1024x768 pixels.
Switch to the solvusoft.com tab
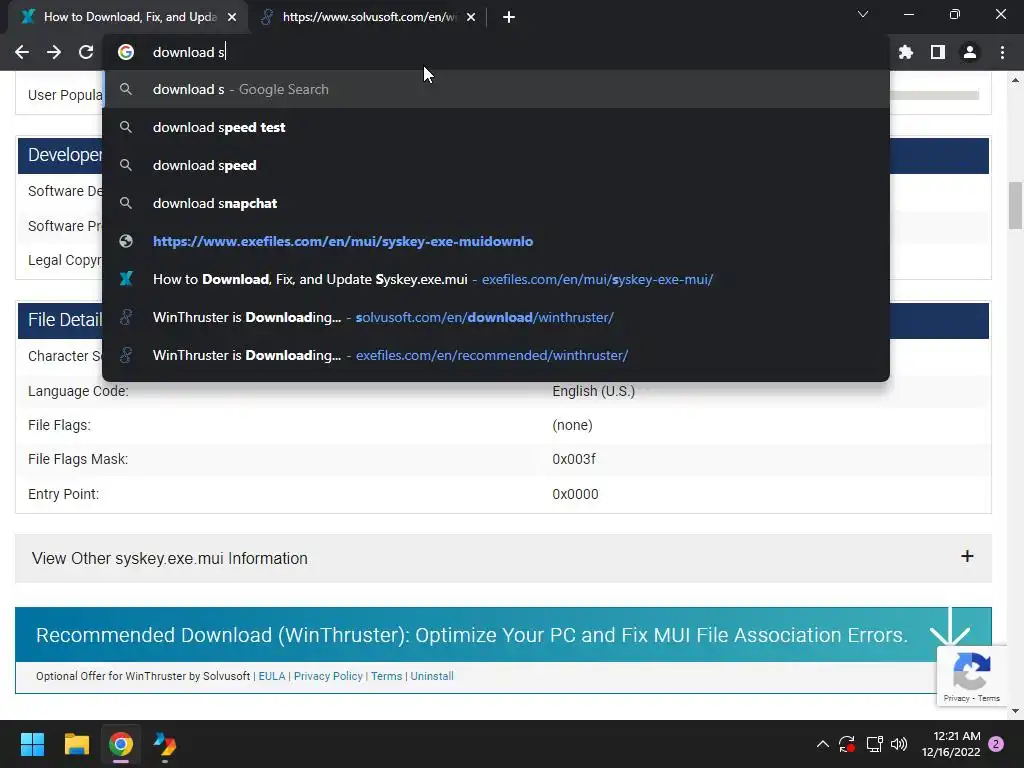(369, 17)
